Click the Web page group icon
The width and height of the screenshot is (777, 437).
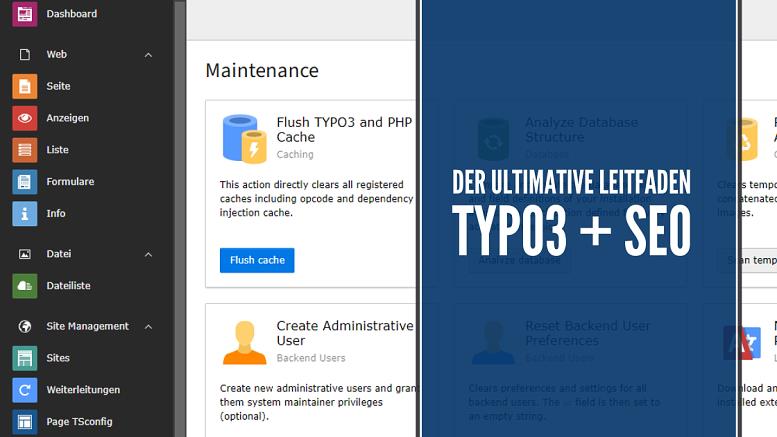[25, 55]
